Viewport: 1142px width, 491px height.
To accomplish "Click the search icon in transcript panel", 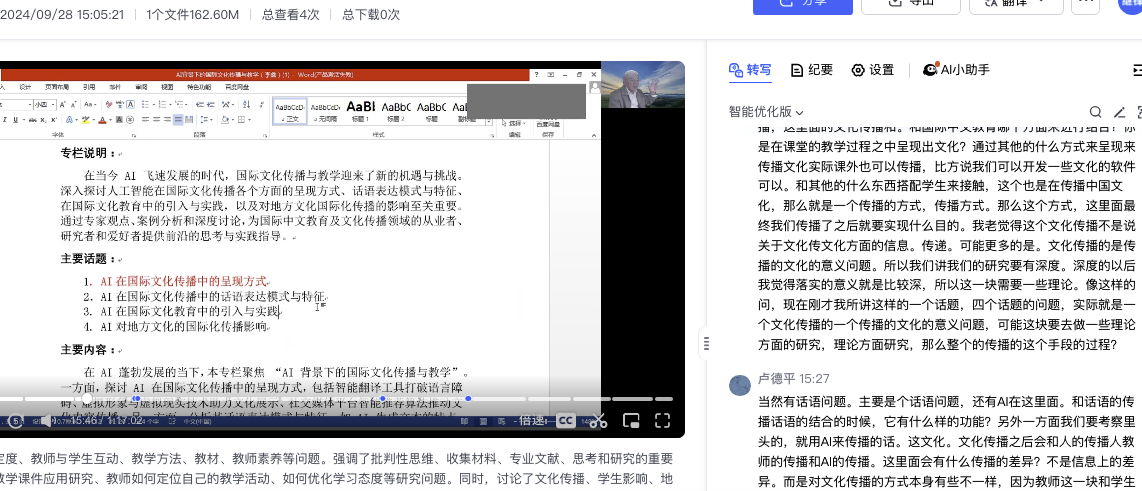I will 1096,112.
